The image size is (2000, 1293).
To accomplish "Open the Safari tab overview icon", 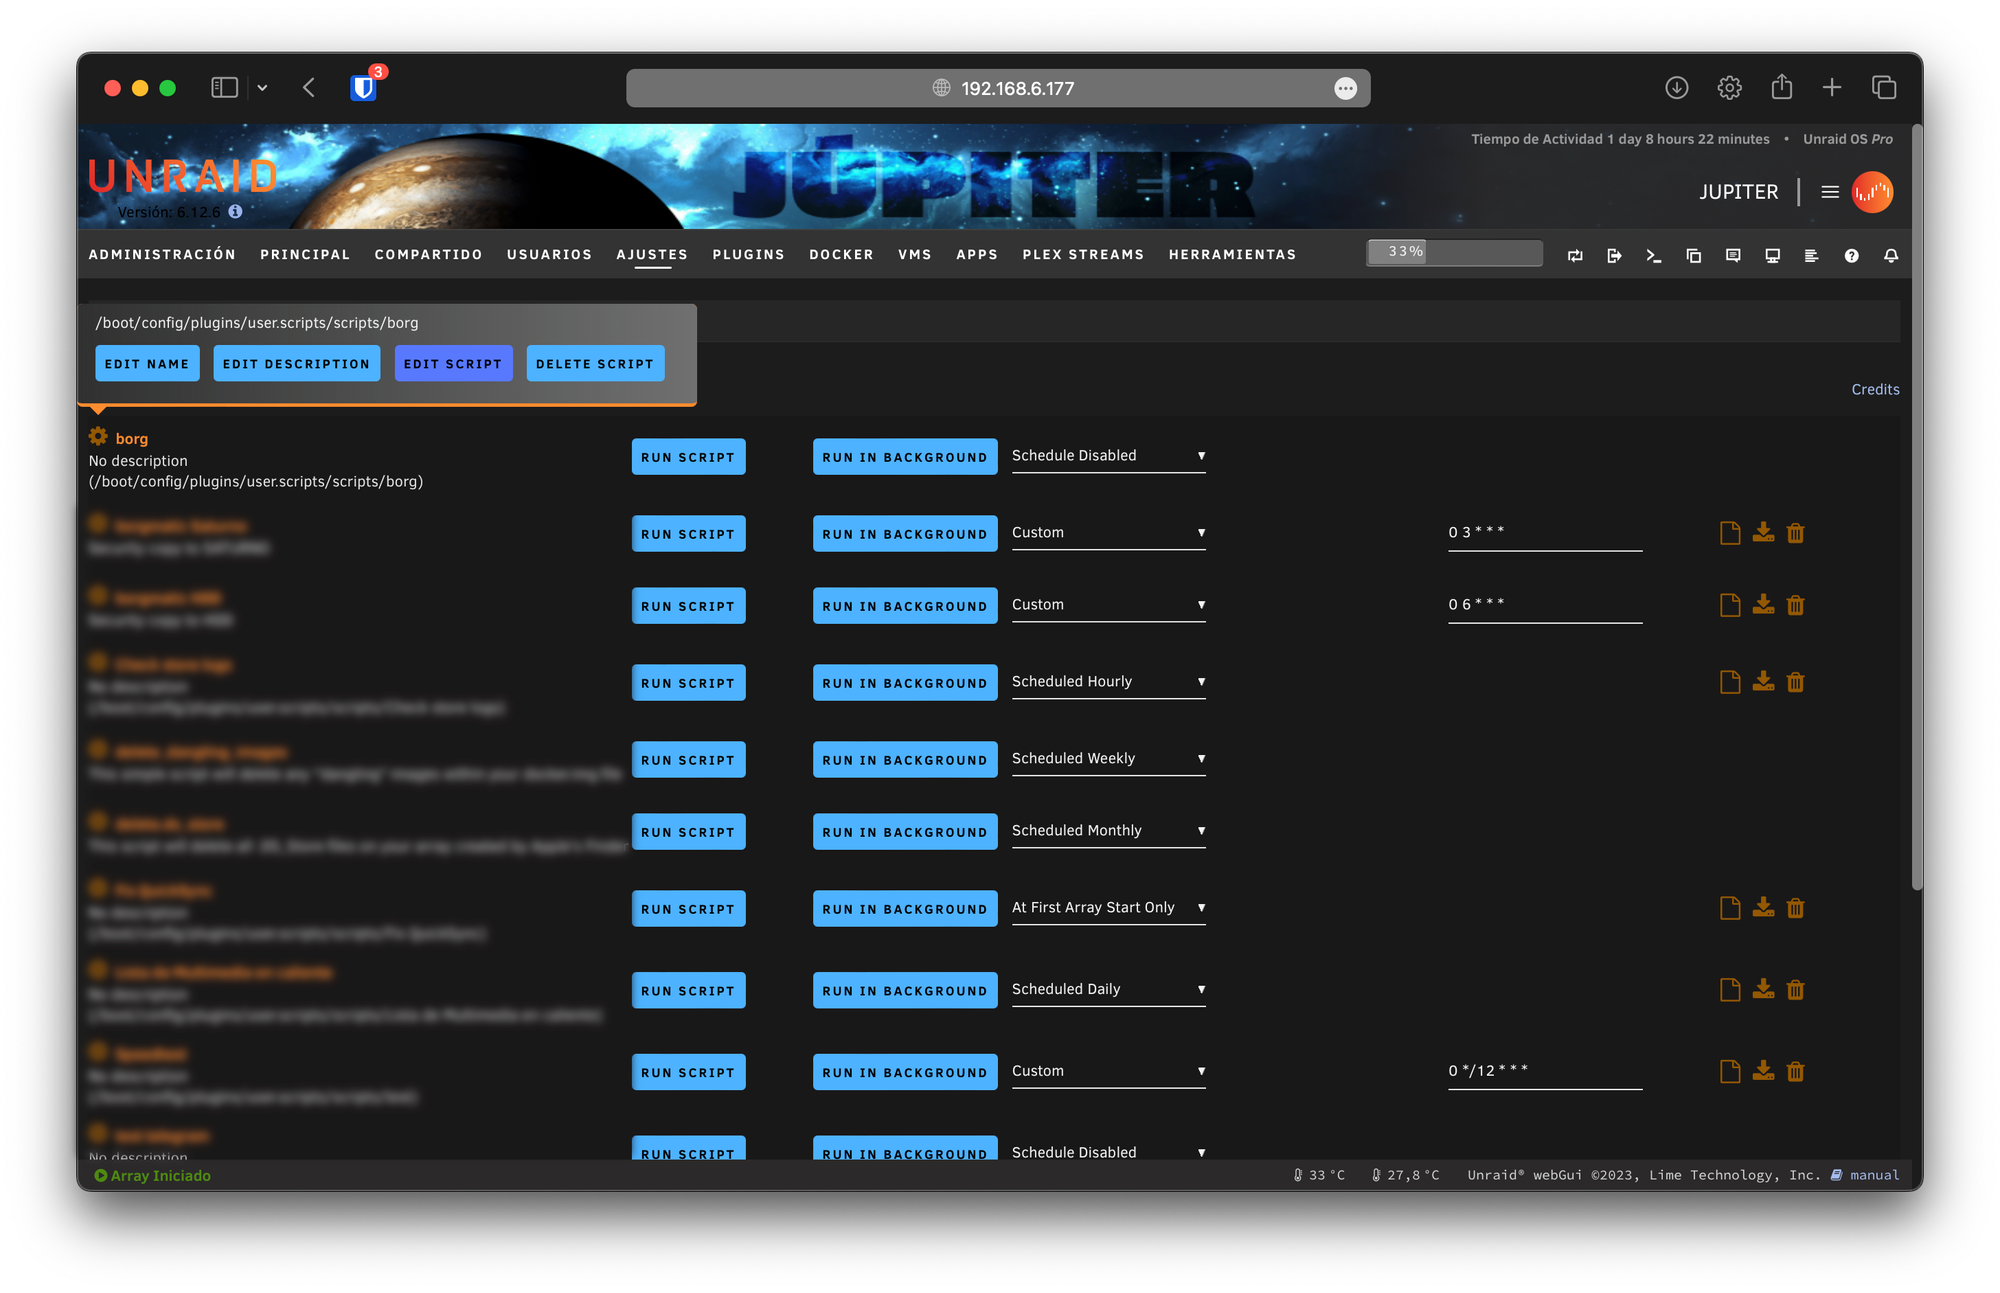I will [1884, 88].
